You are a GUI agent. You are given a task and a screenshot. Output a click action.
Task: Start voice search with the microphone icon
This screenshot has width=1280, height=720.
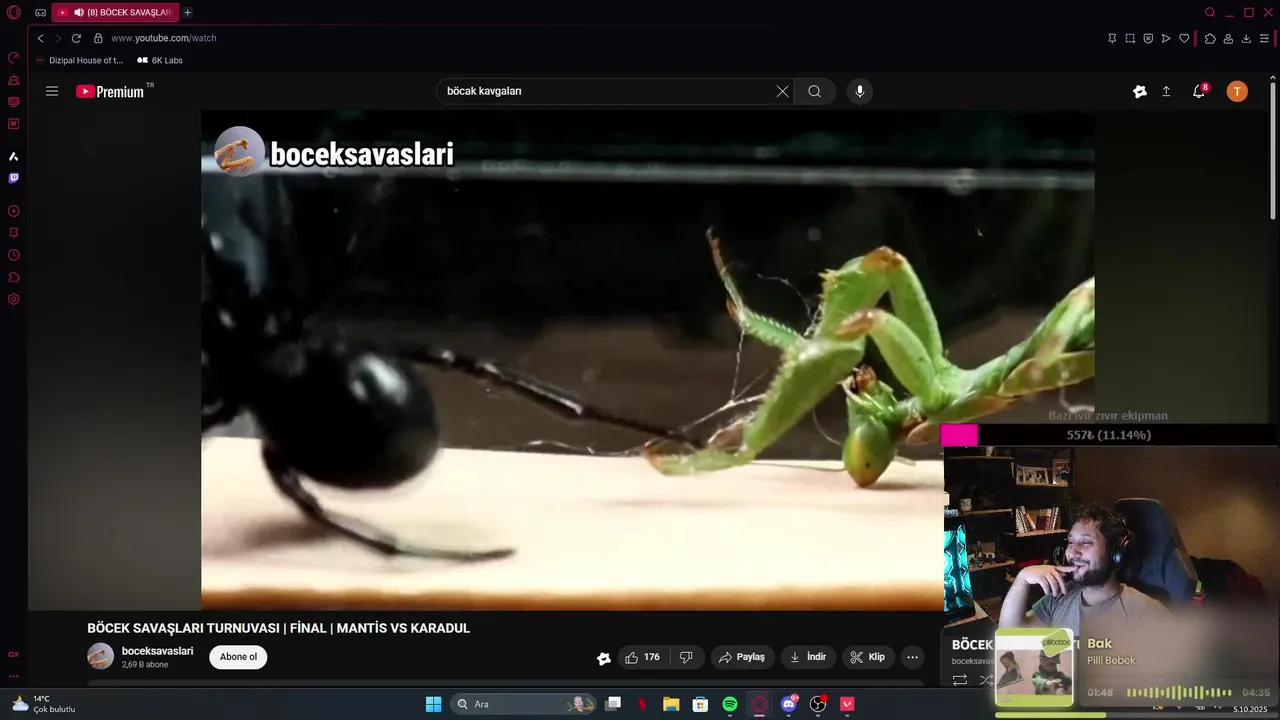859,91
